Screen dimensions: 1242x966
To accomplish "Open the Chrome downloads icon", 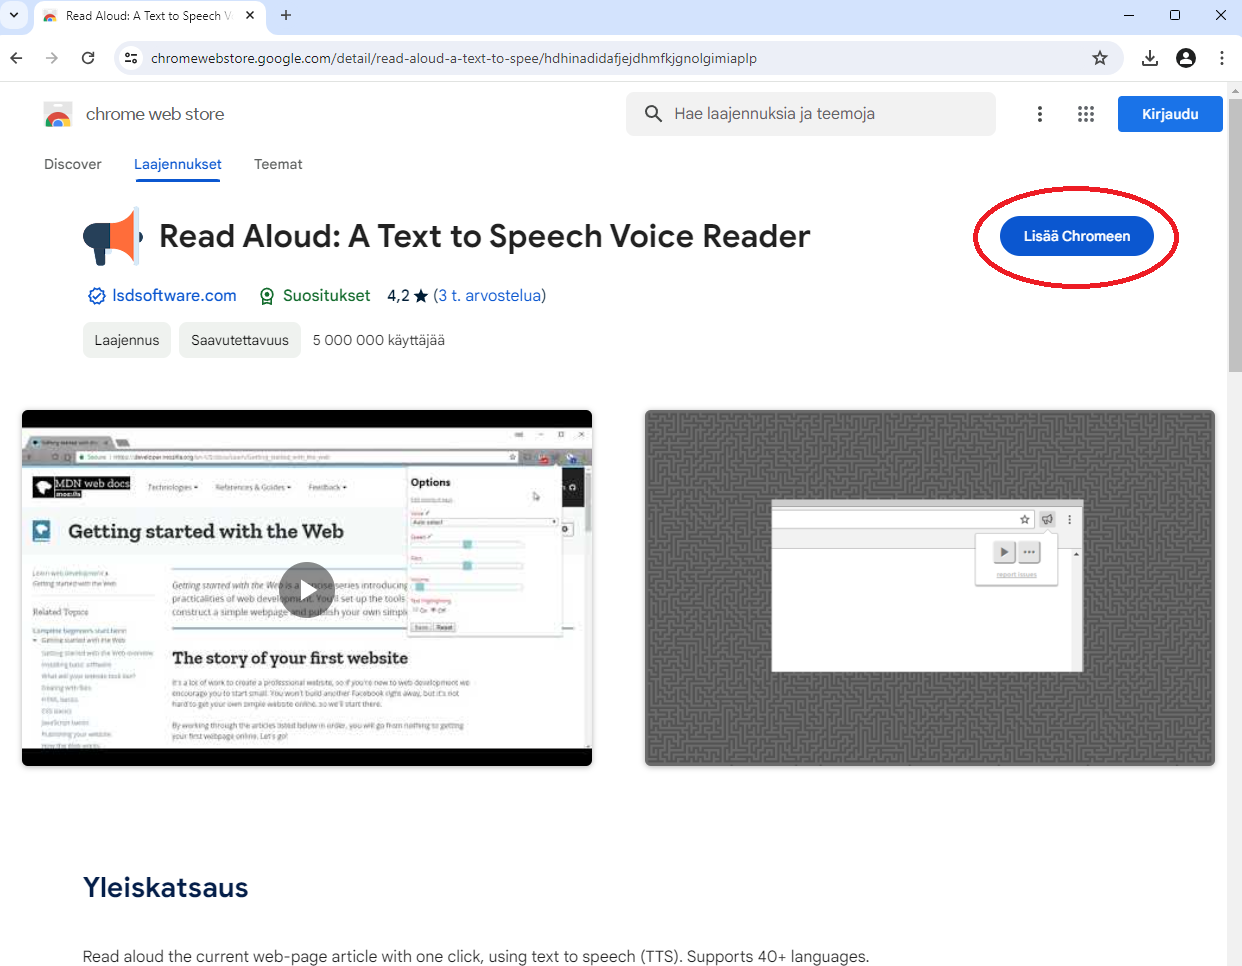I will pos(1149,58).
